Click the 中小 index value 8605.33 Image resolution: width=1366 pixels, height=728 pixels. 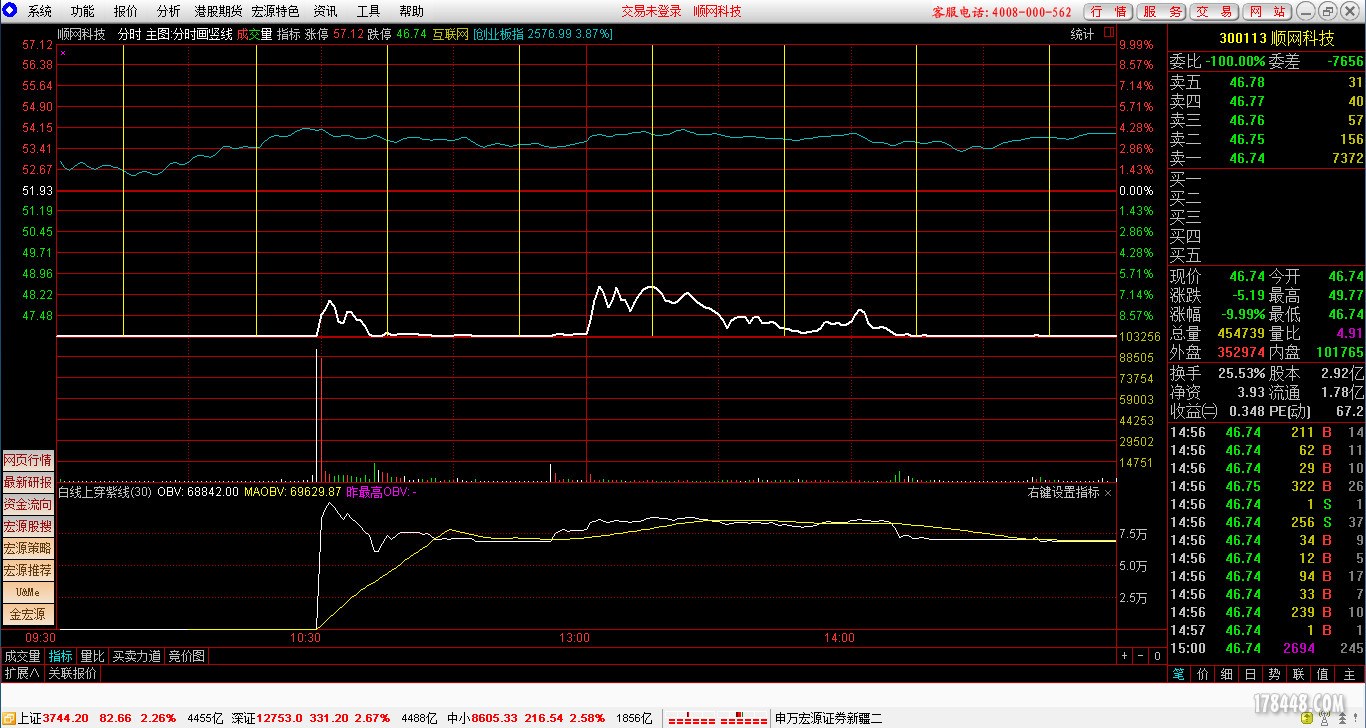pos(496,718)
